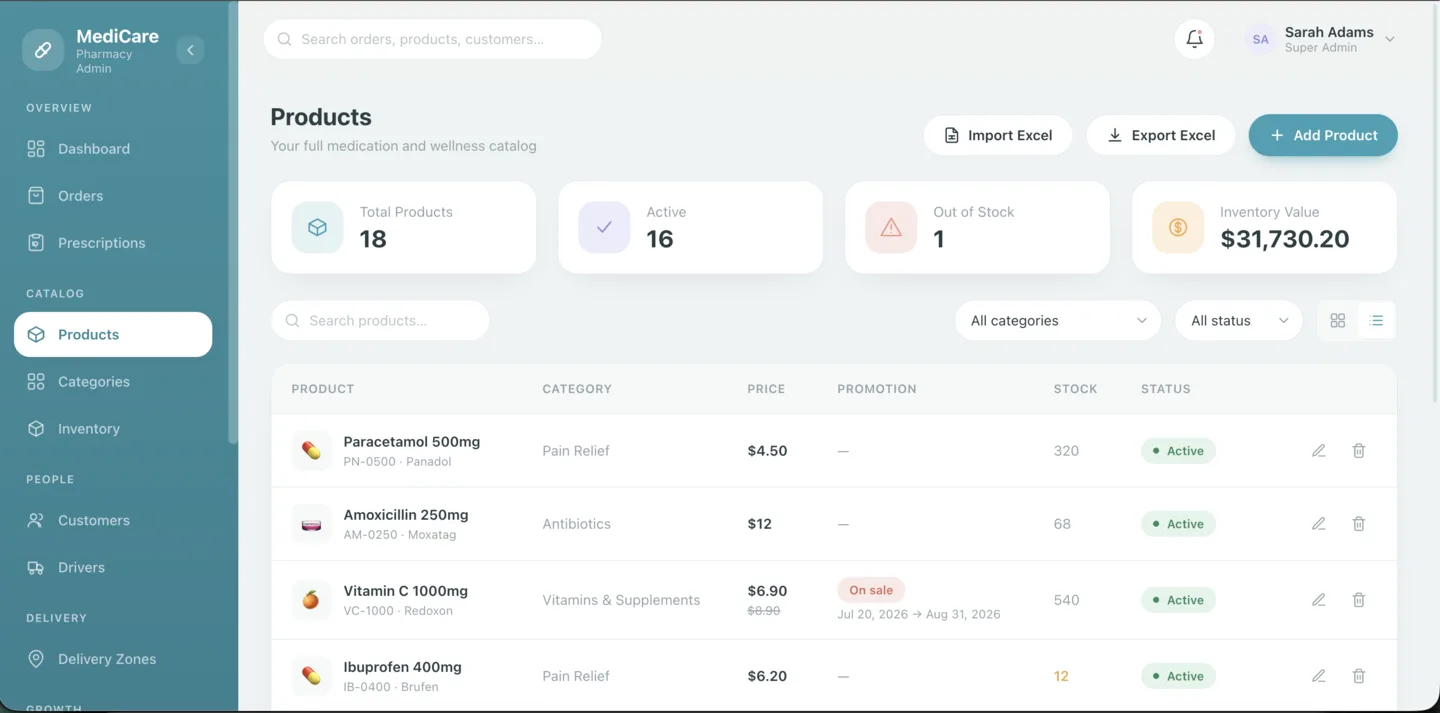This screenshot has width=1440, height=713.
Task: Open the All status filter dropdown
Action: (x=1239, y=321)
